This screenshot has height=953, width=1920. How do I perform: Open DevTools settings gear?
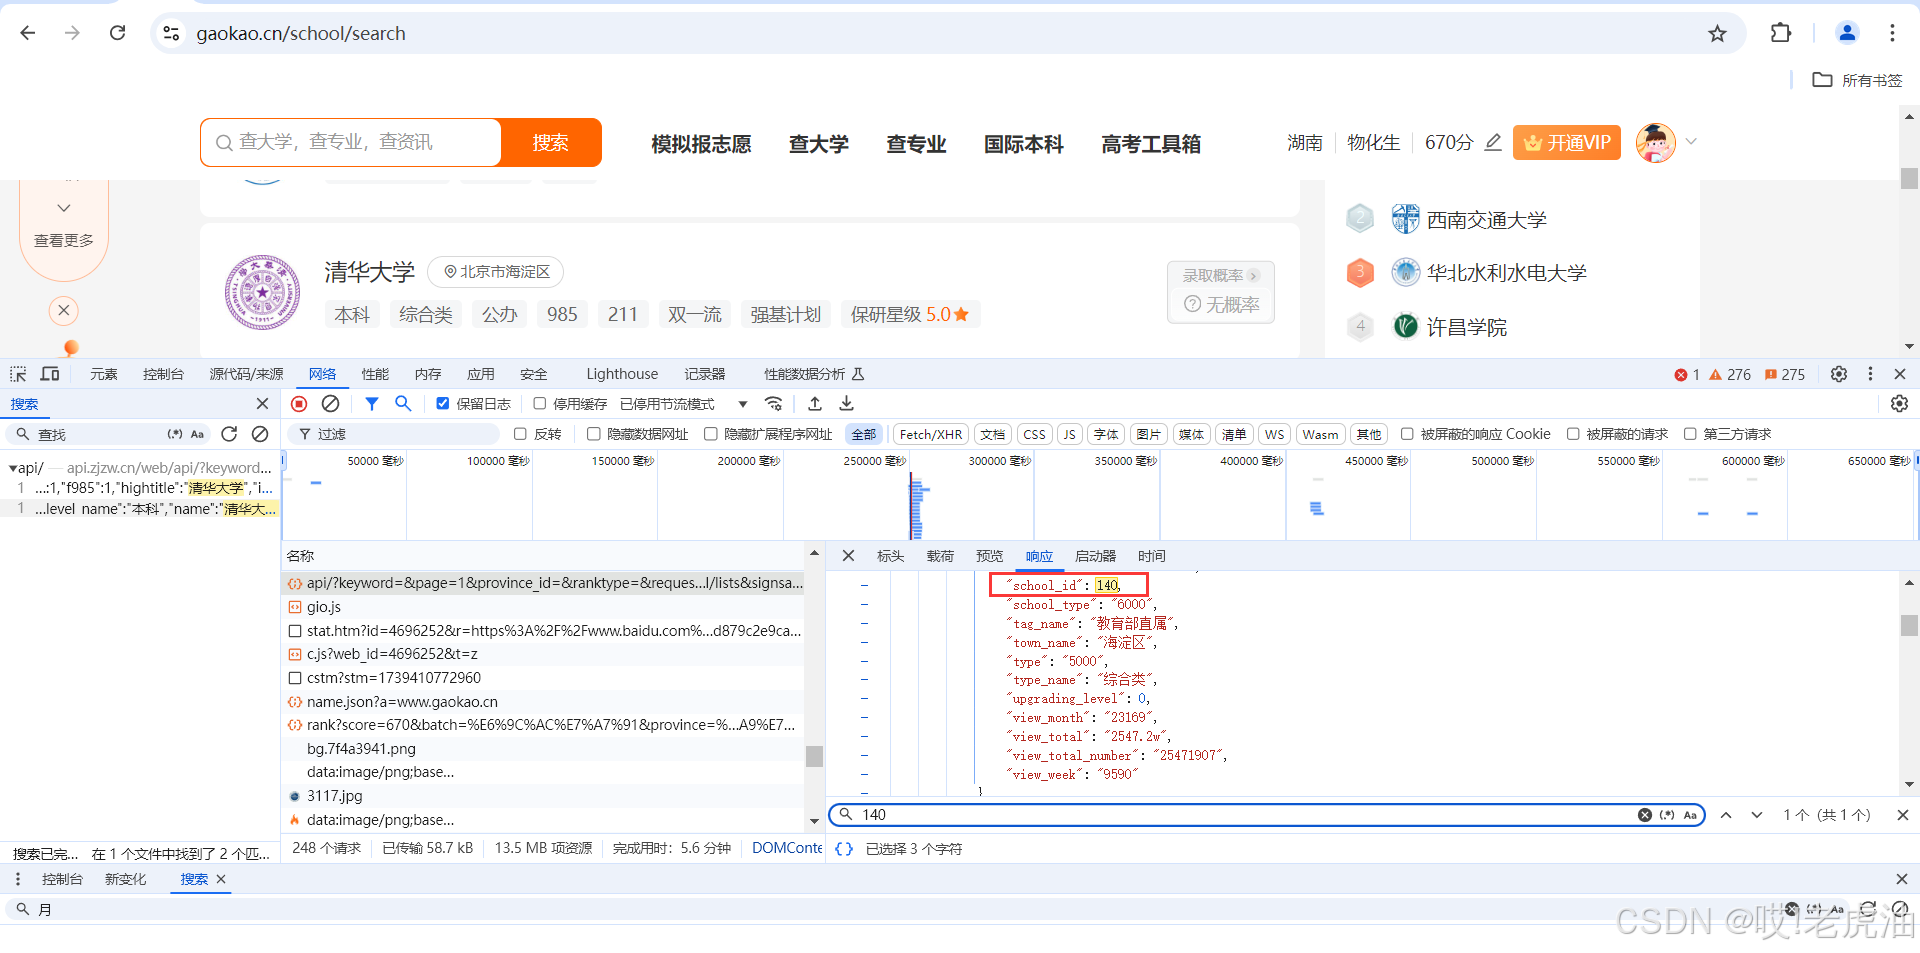(x=1838, y=374)
